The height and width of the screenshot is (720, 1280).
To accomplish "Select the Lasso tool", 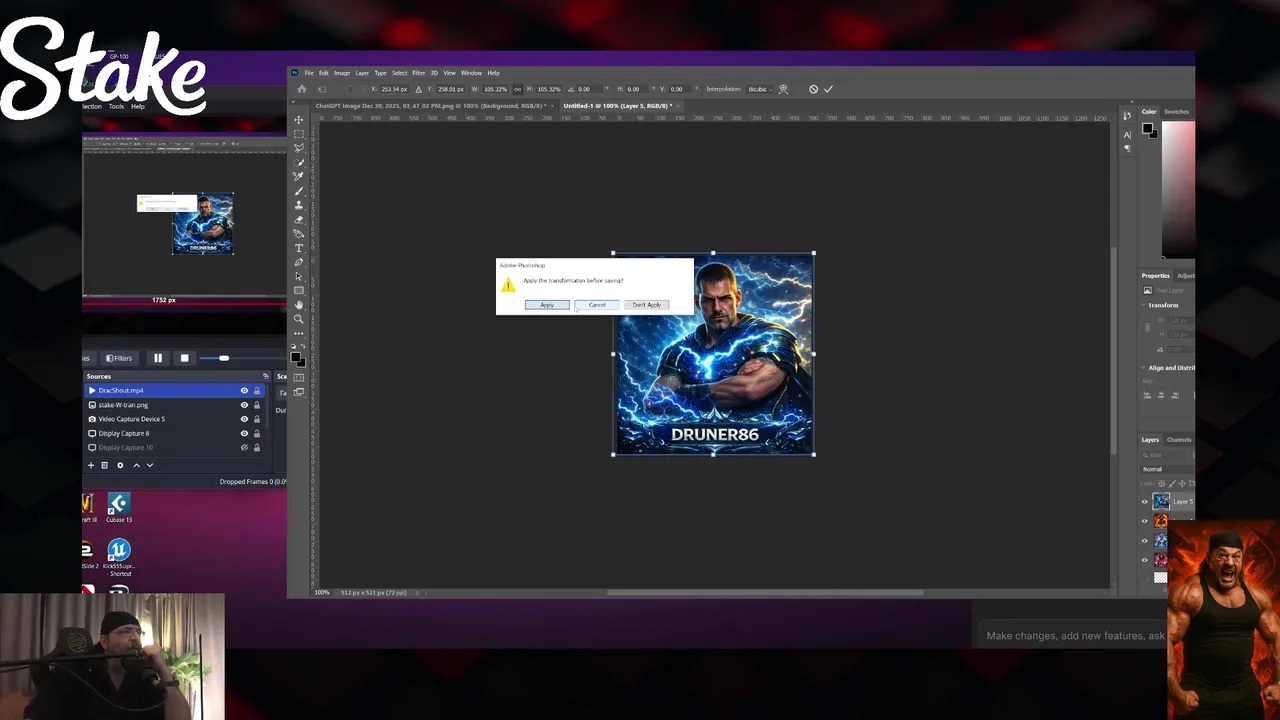I will click(x=298, y=148).
